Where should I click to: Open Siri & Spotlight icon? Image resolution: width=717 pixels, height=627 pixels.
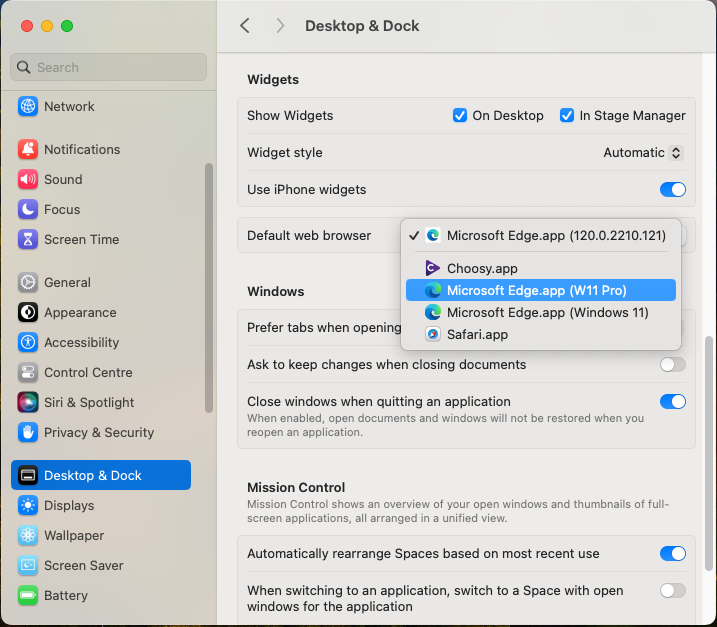click(x=28, y=403)
